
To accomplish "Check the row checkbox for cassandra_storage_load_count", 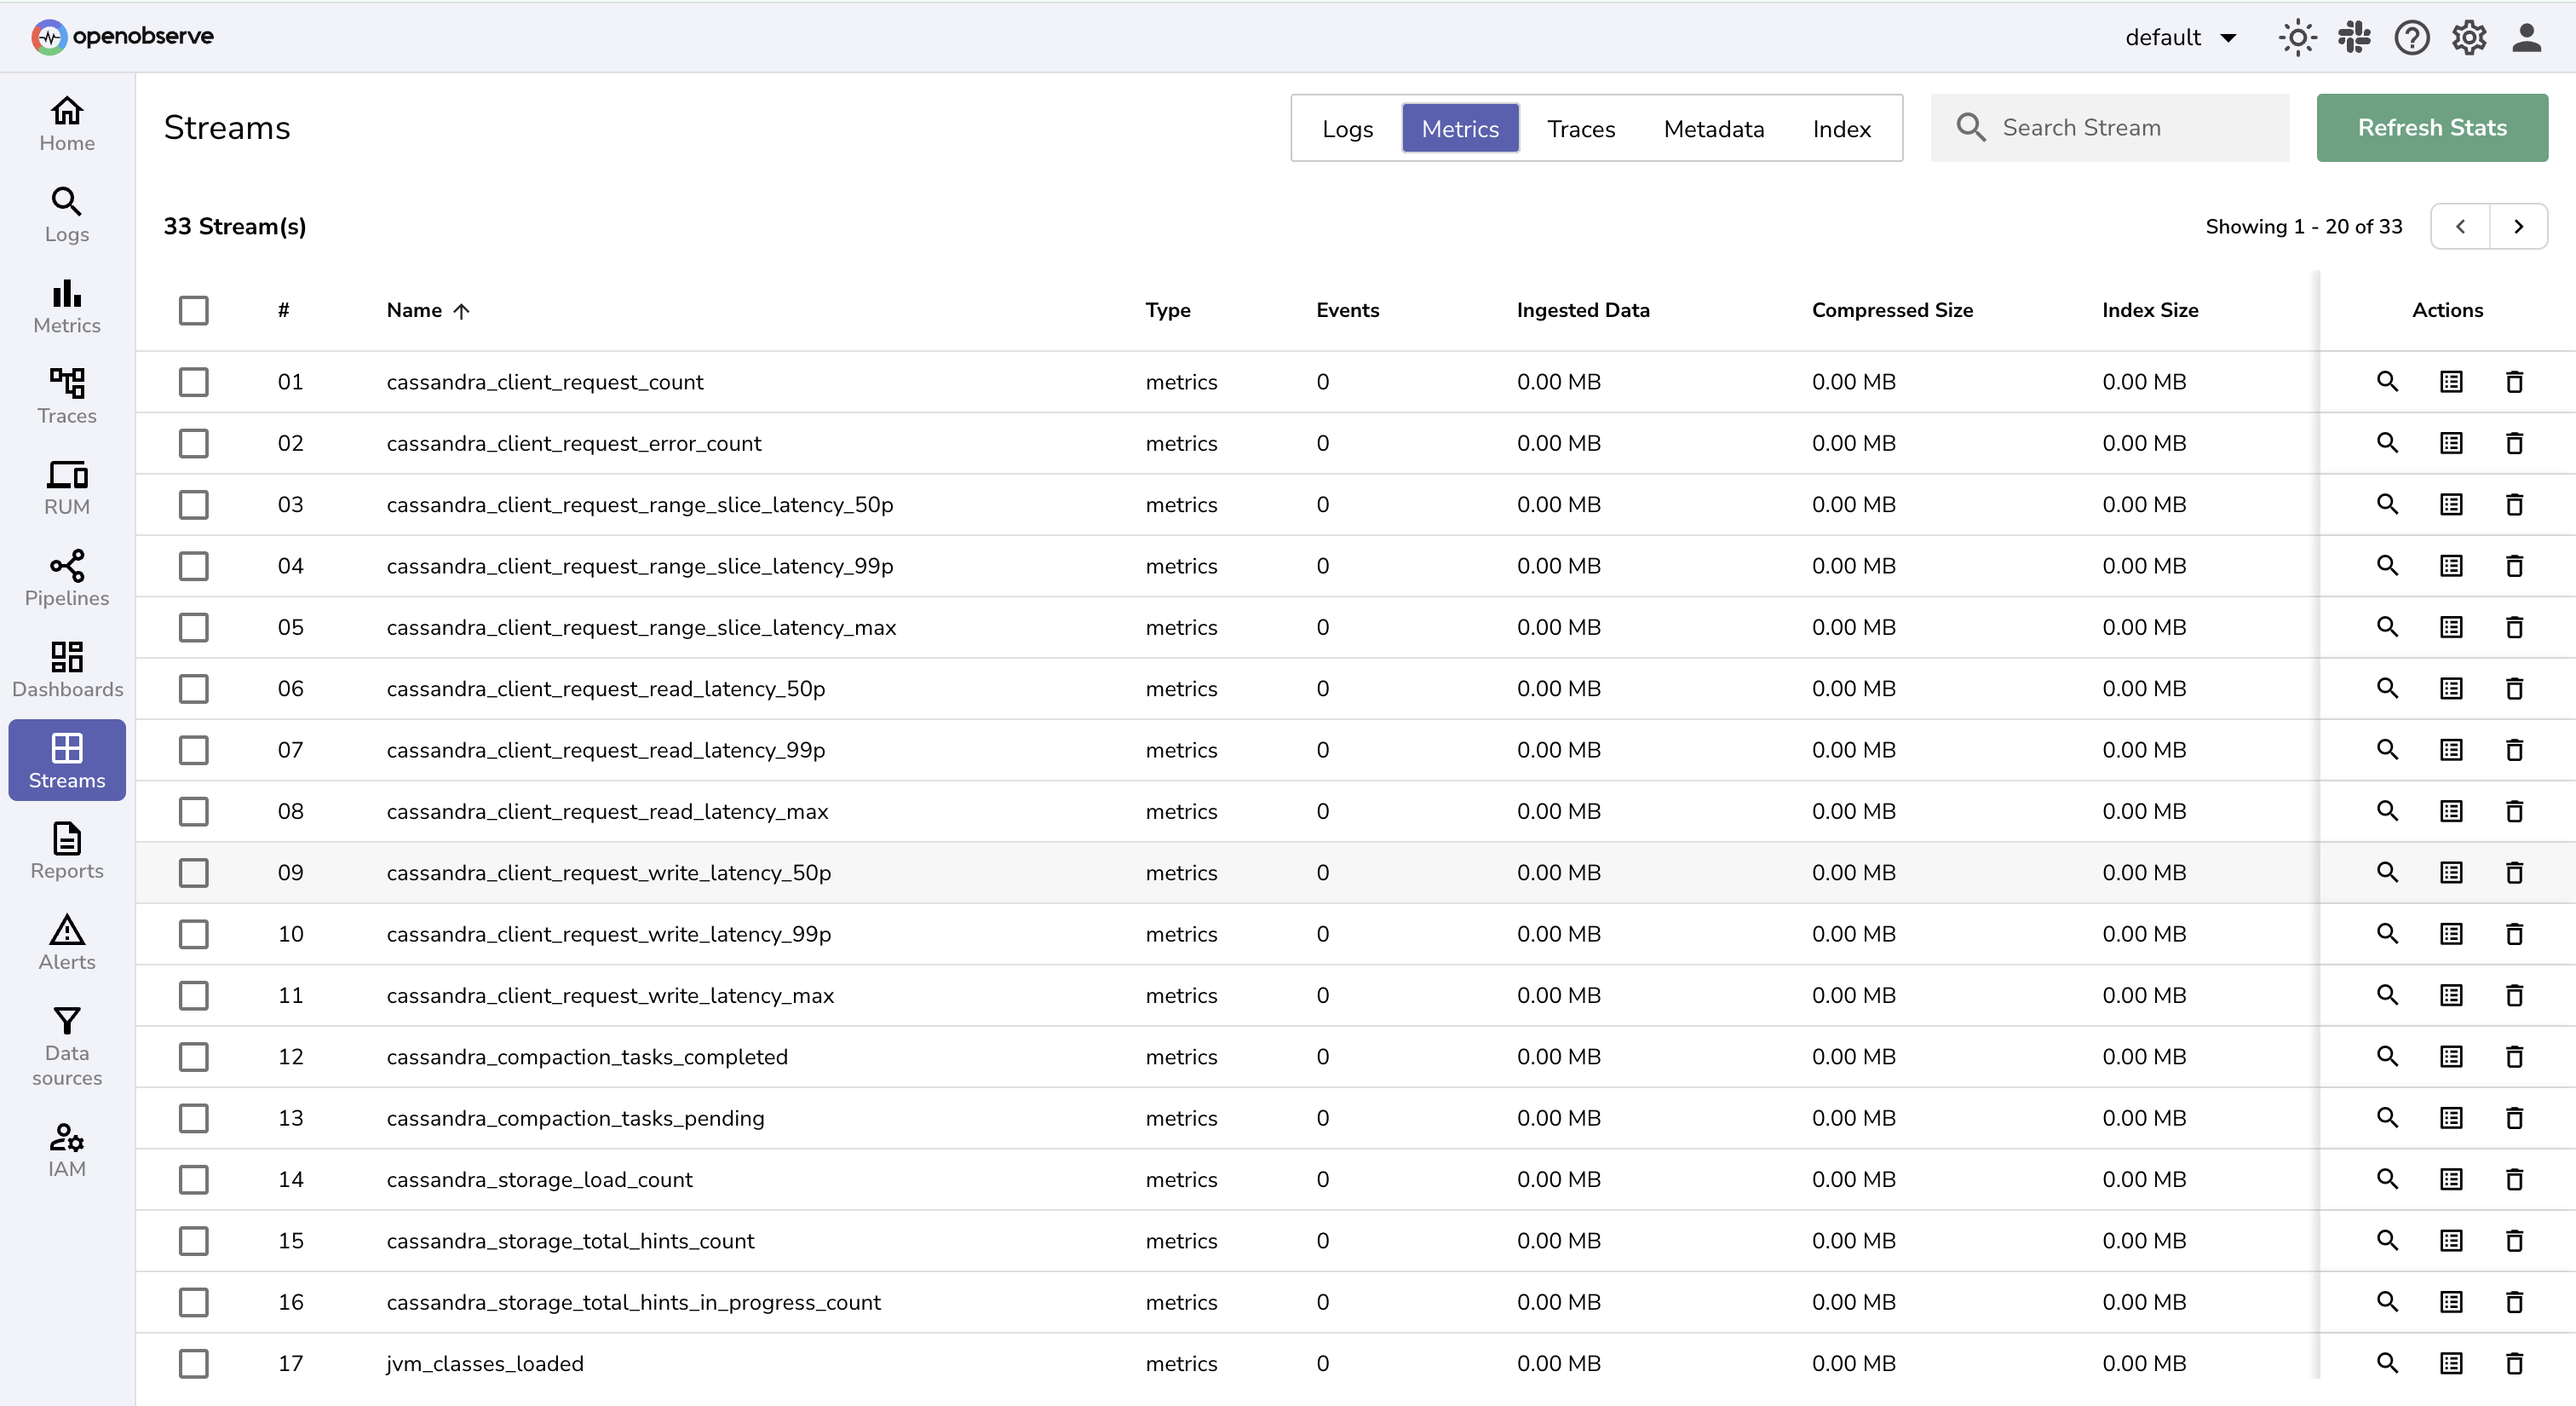I will click(x=193, y=1180).
